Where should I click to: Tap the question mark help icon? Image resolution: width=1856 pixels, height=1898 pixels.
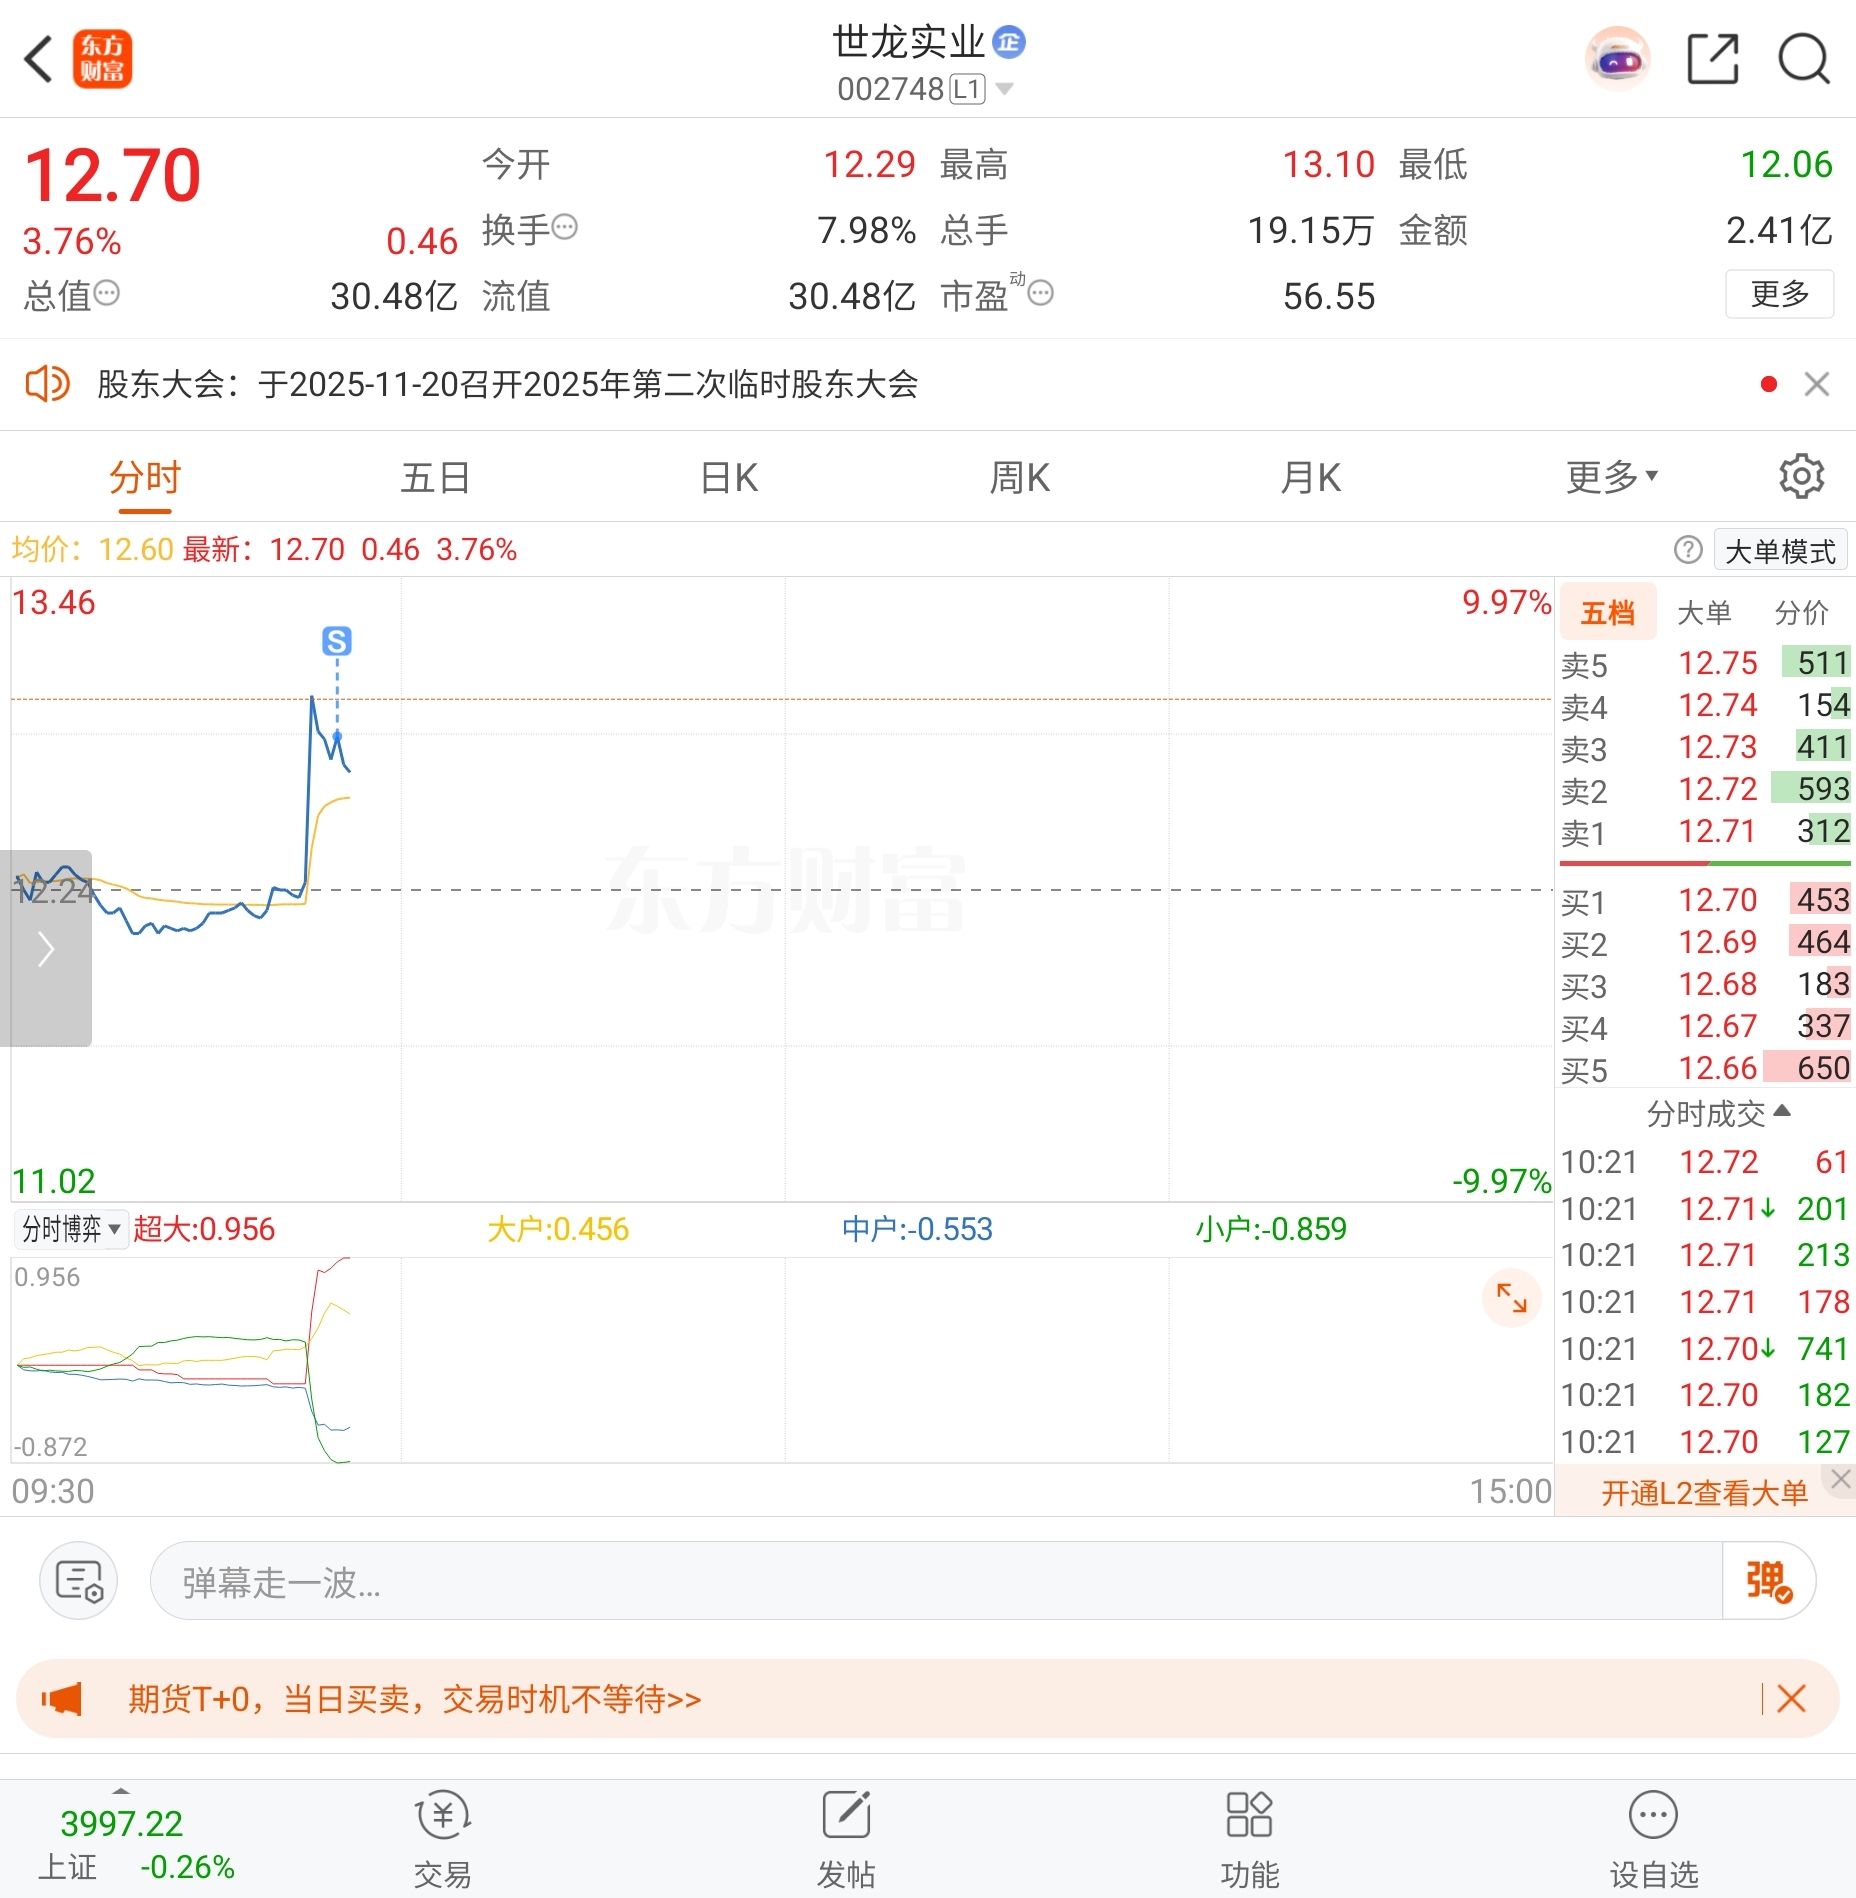tap(1688, 550)
